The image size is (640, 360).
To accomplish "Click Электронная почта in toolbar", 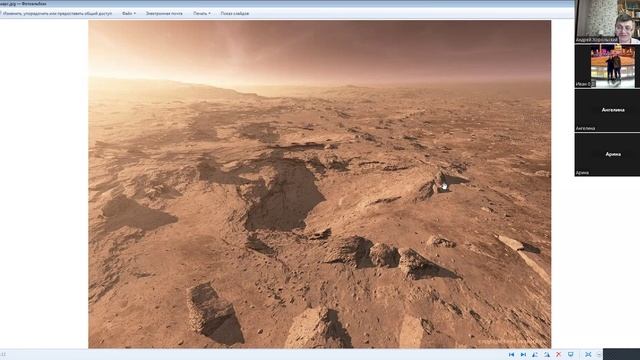I will [x=164, y=13].
